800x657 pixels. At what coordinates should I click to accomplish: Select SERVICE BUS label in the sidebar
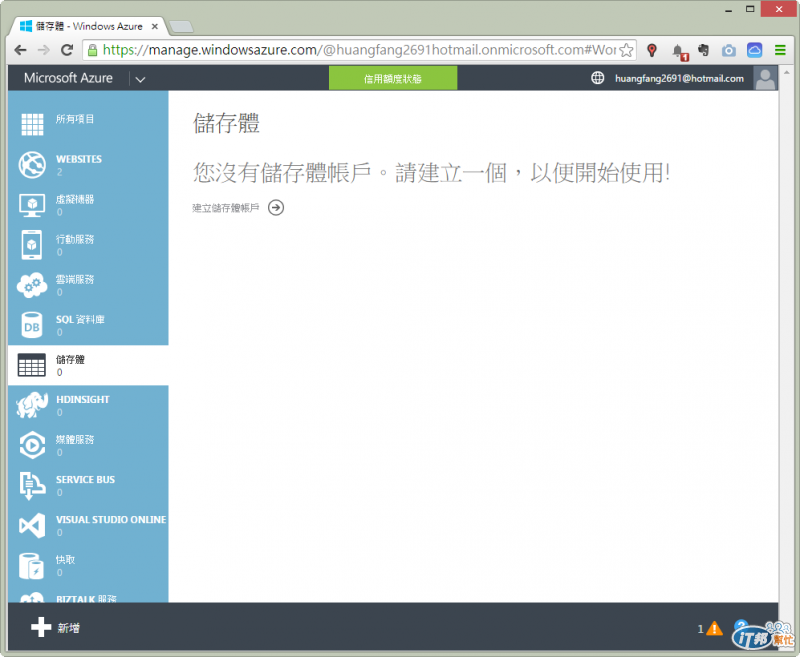click(x=85, y=479)
